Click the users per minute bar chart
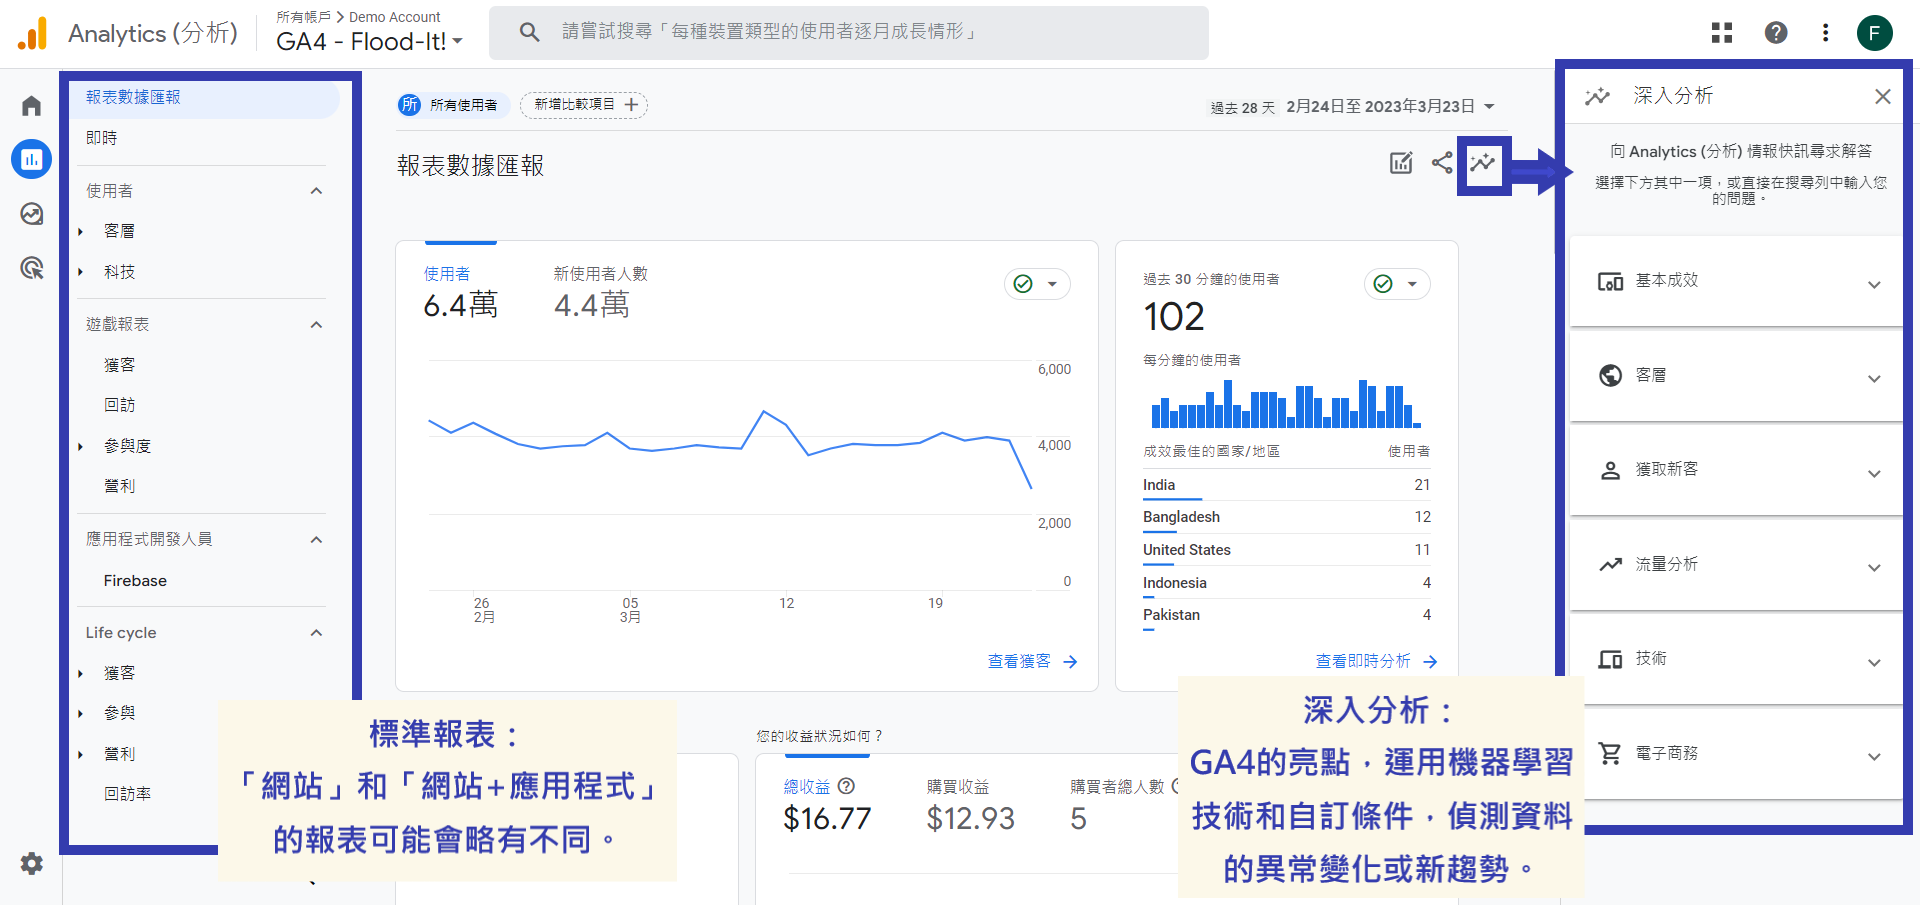Viewport: 1920px width, 905px height. (x=1285, y=403)
